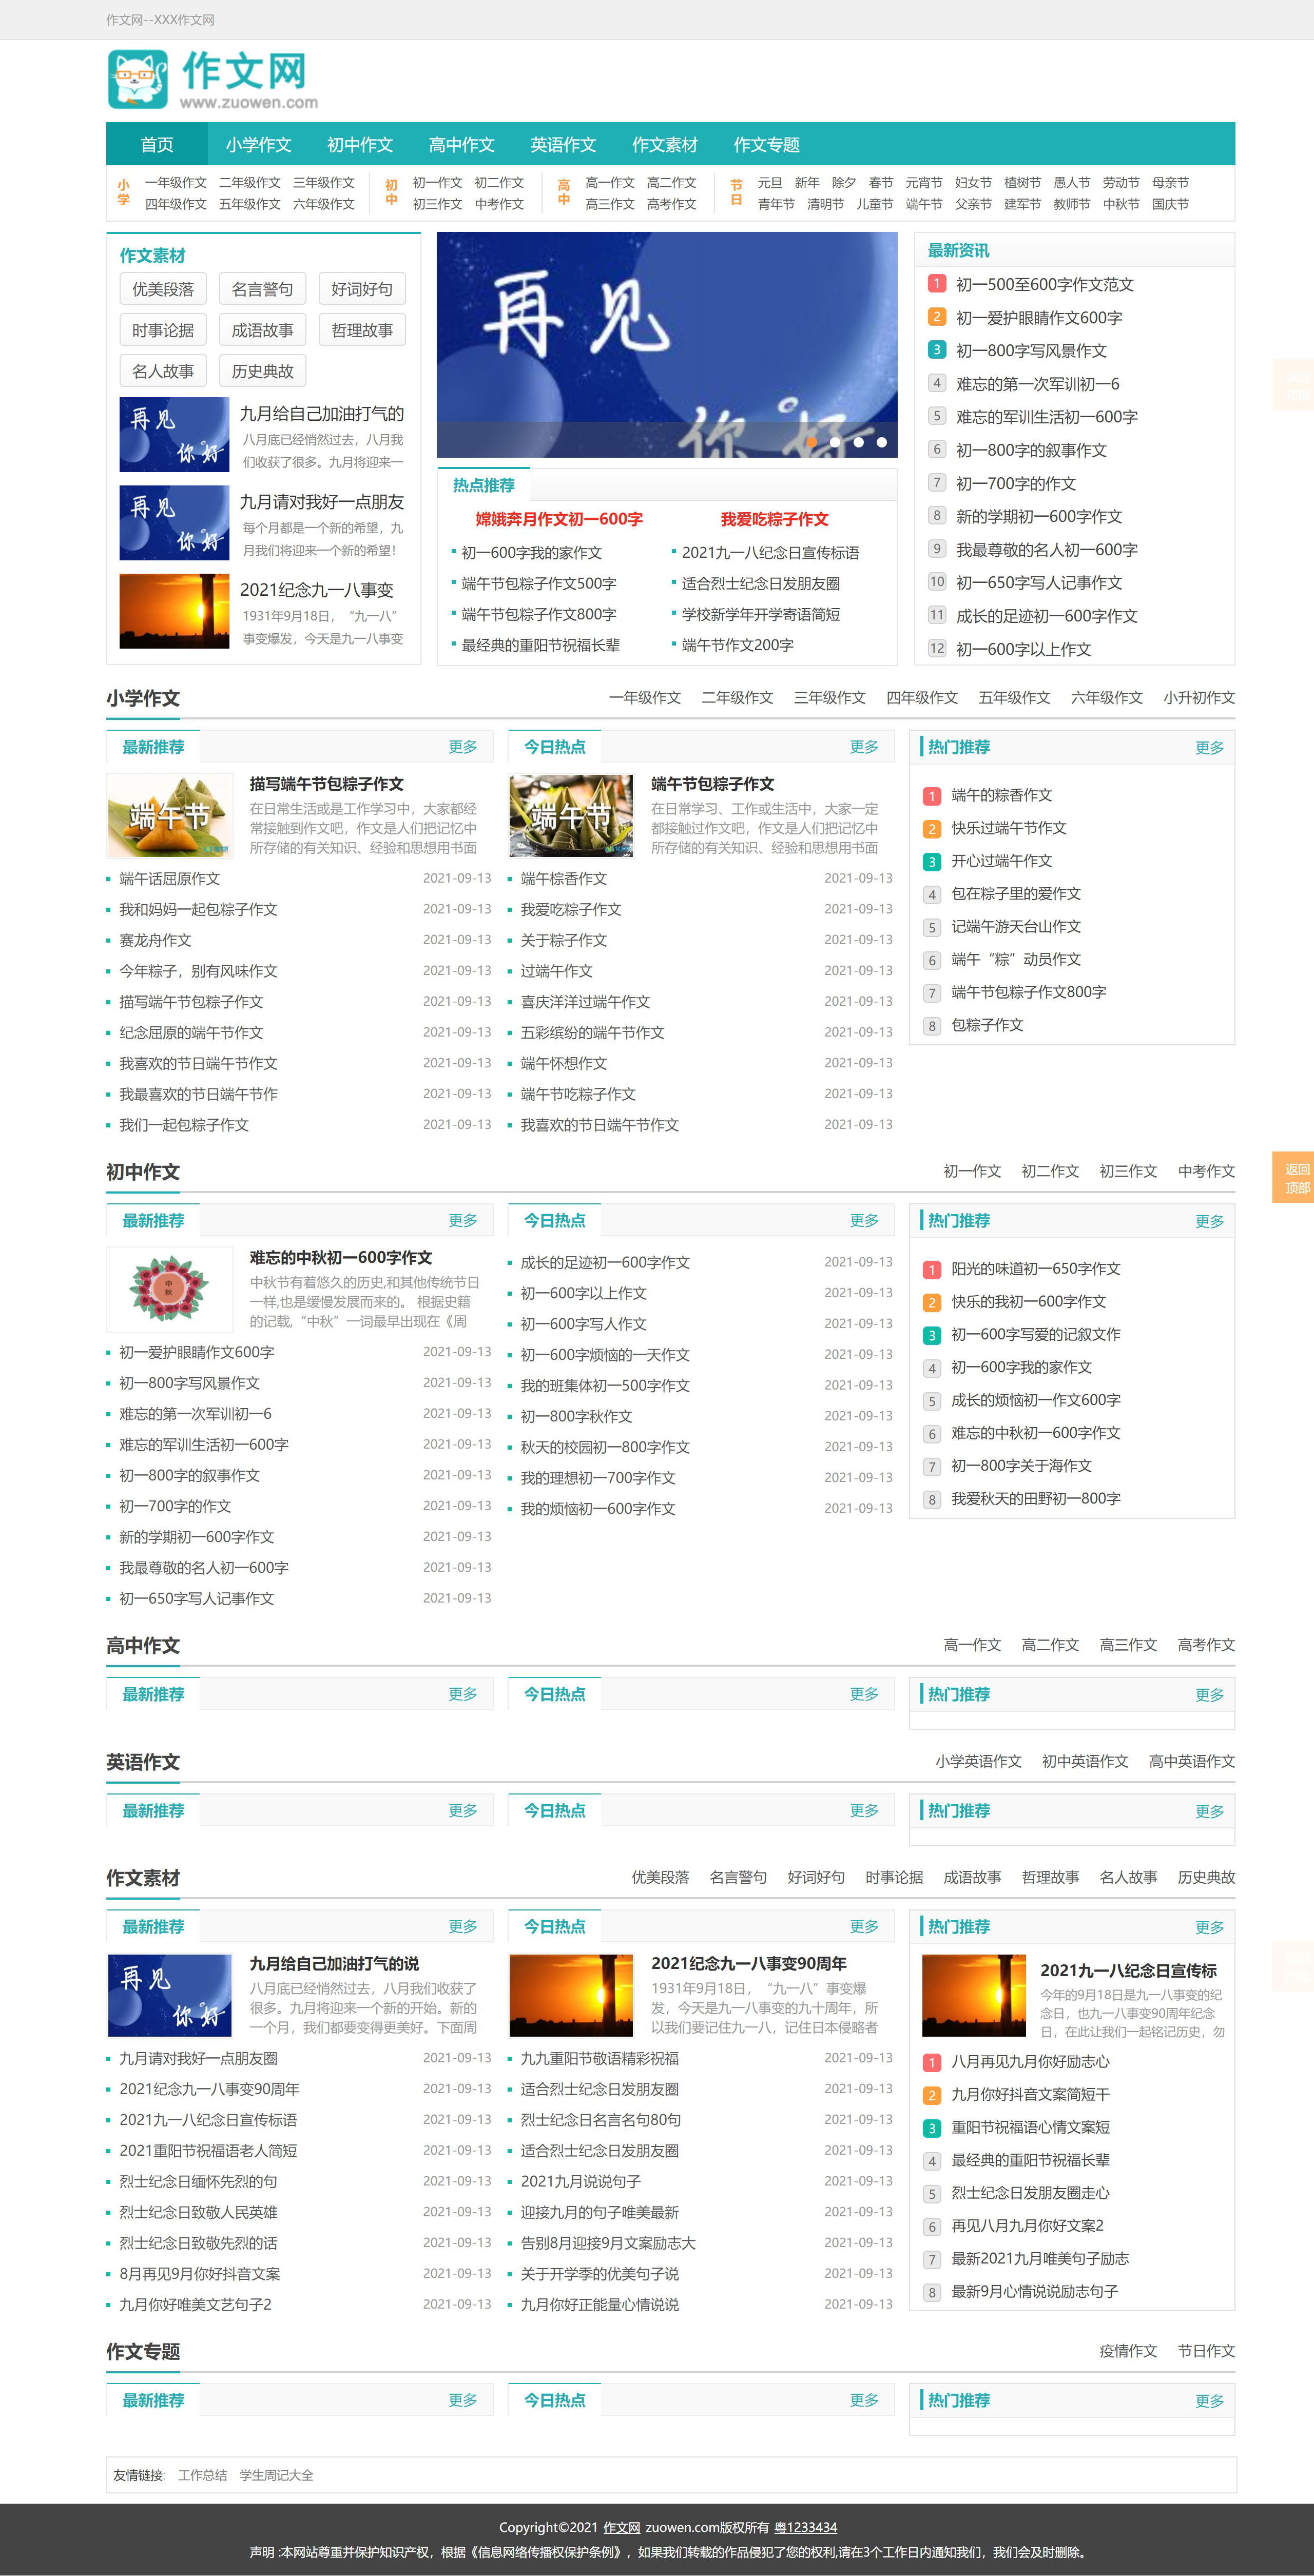
Task: Open the 作文素材 navigation tab
Action: (x=665, y=144)
